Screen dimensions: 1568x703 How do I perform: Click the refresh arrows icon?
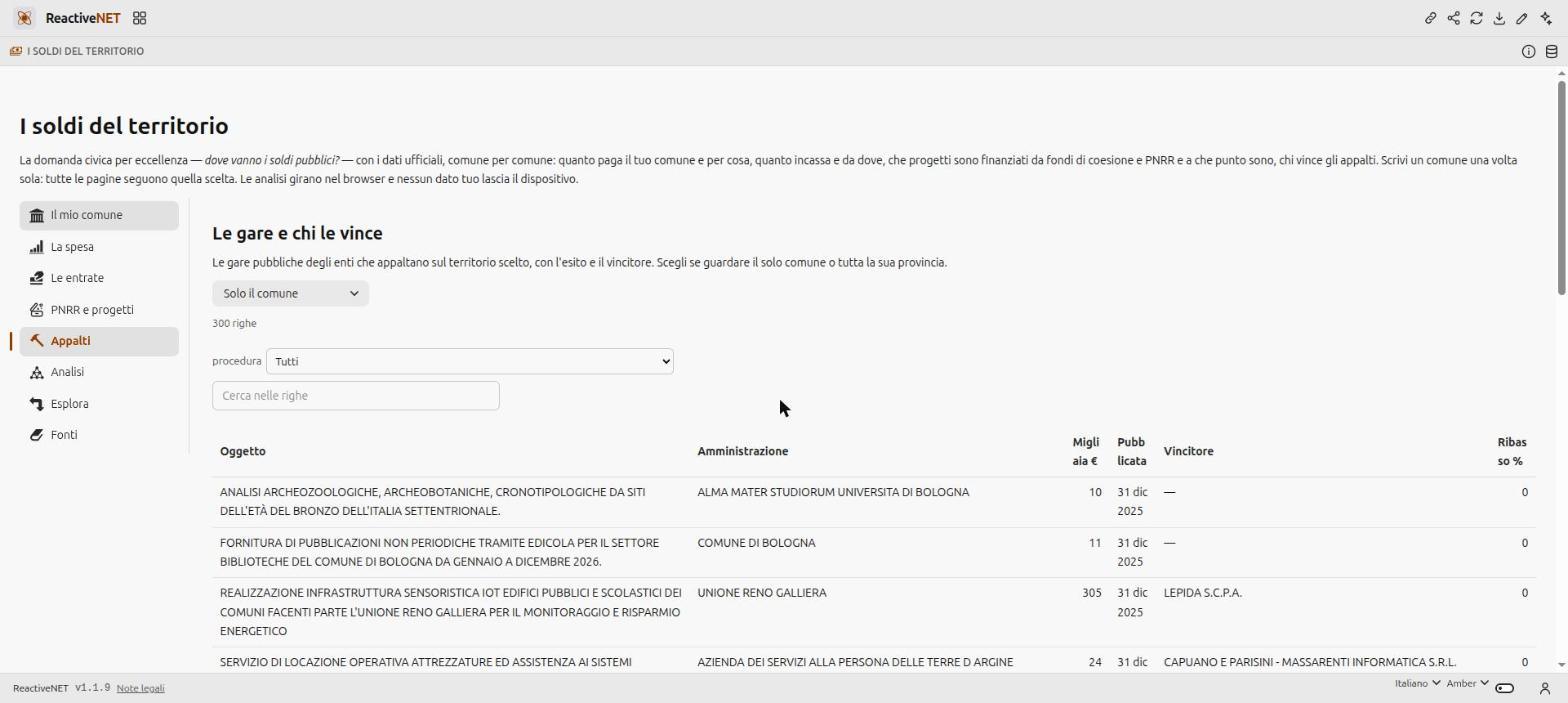click(x=1476, y=18)
